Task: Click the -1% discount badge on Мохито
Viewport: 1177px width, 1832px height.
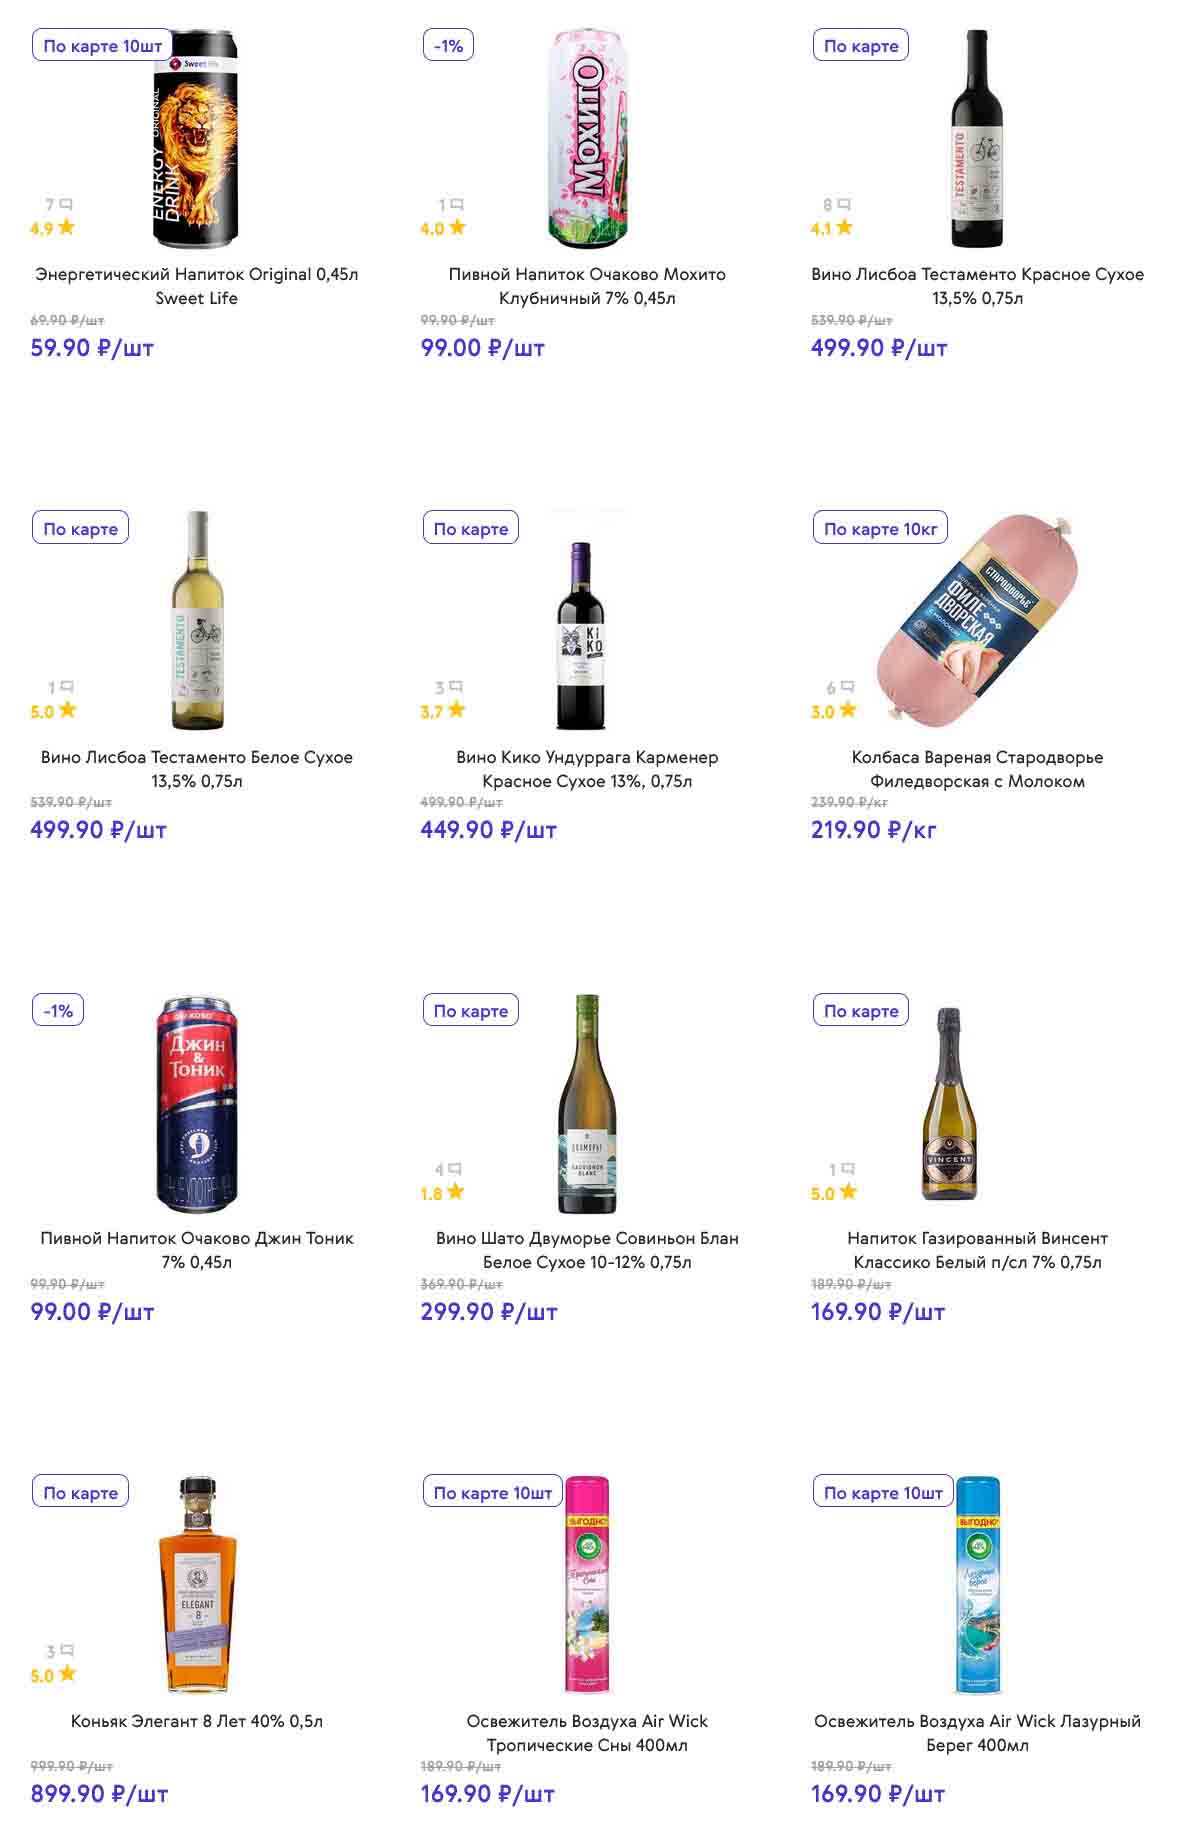Action: [448, 46]
